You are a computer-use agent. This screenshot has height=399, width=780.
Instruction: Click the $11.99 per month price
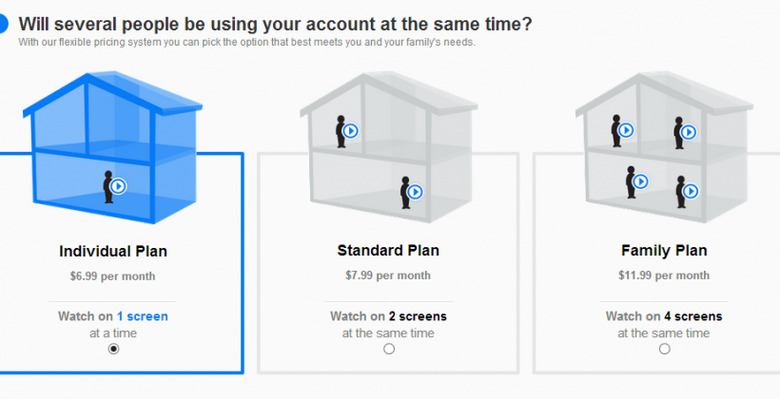[x=664, y=275]
